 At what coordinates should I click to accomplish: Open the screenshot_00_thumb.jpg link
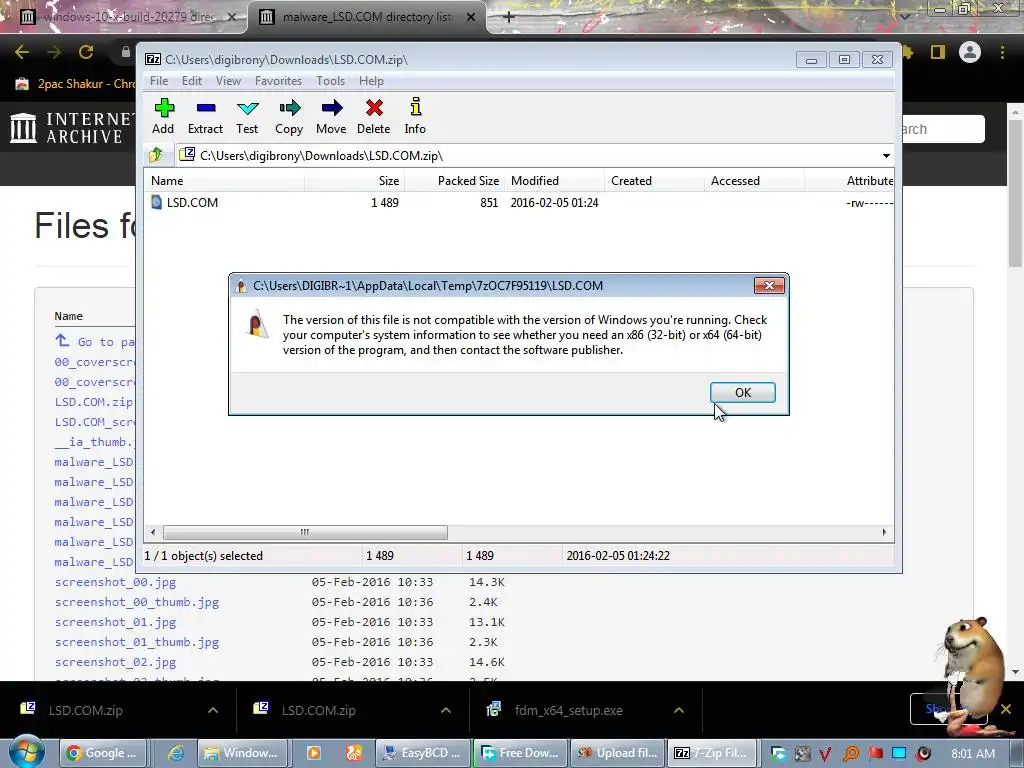click(136, 602)
